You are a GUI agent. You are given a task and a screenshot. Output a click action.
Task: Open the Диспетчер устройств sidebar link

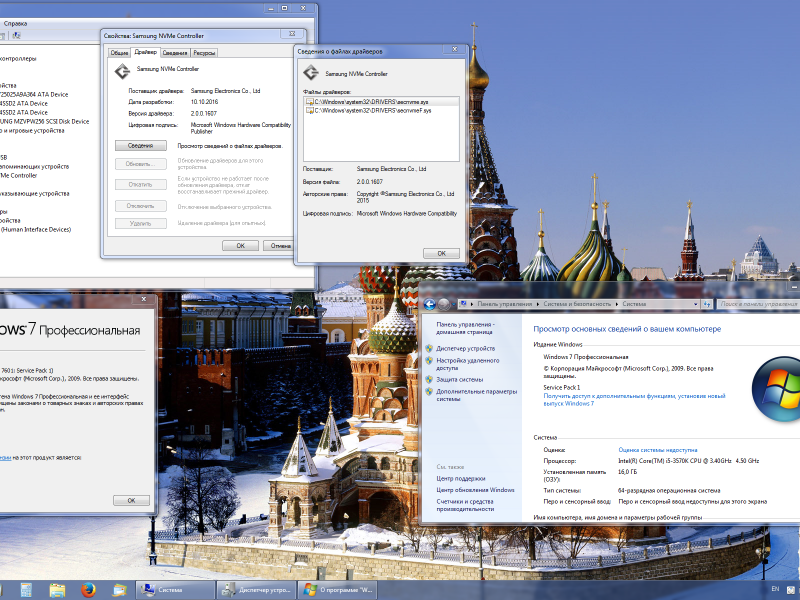coord(465,348)
